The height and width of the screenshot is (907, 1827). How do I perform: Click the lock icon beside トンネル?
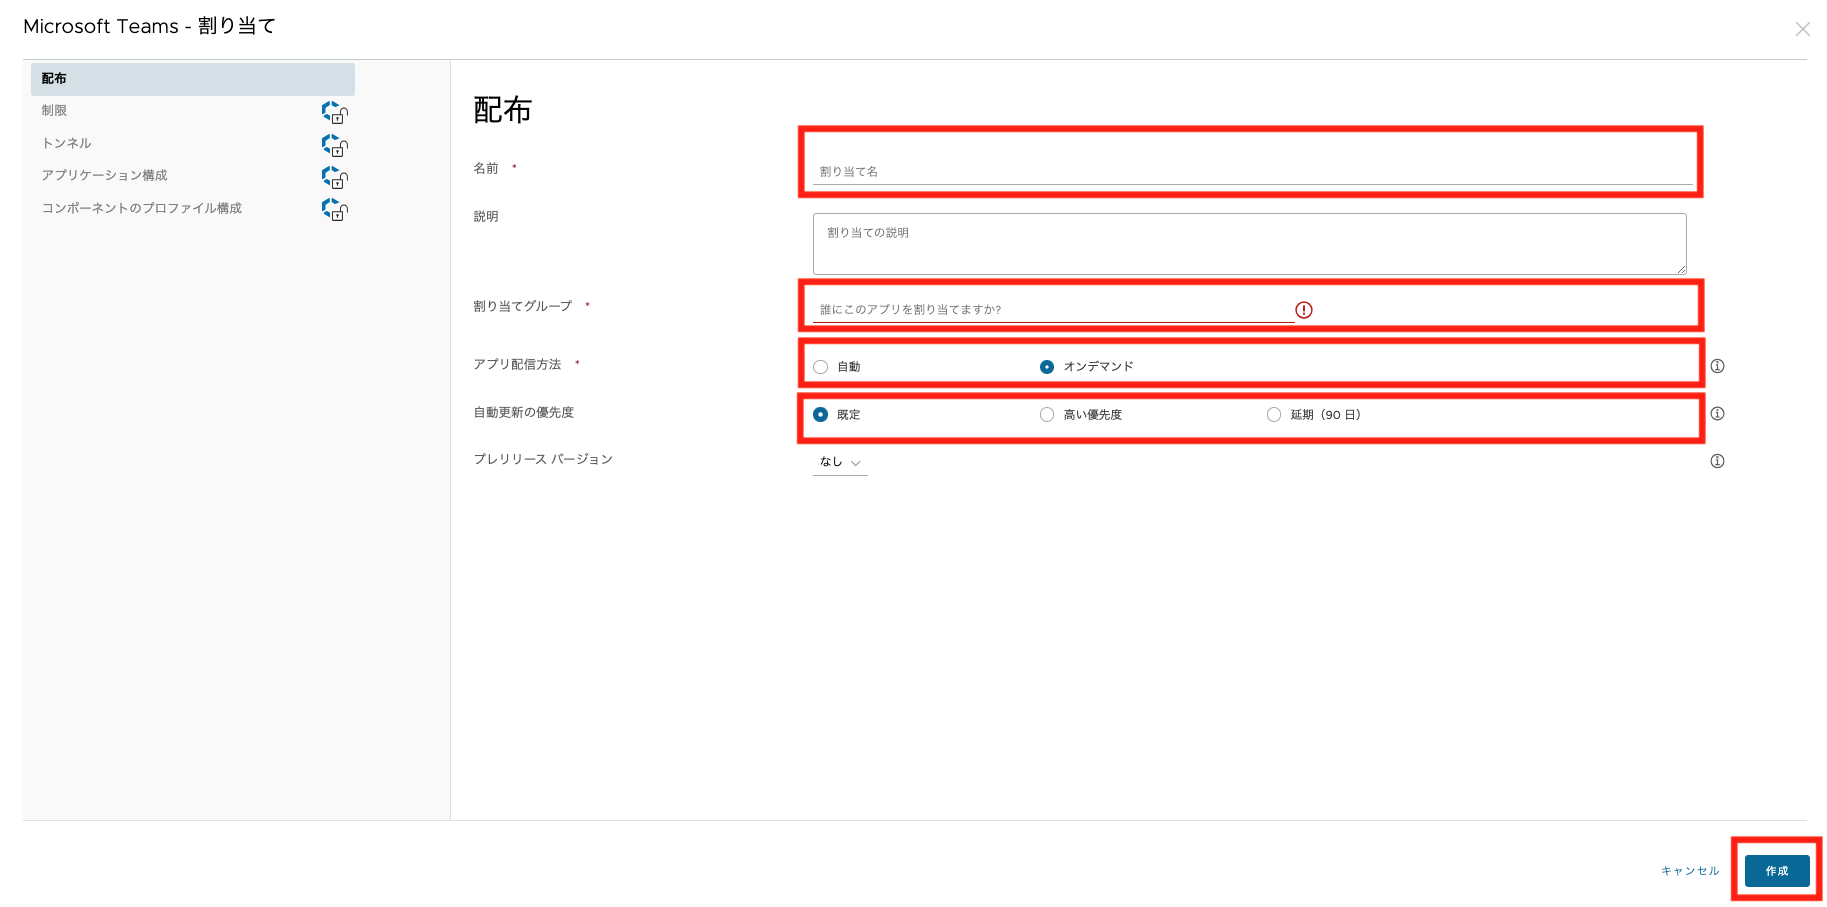(x=335, y=145)
